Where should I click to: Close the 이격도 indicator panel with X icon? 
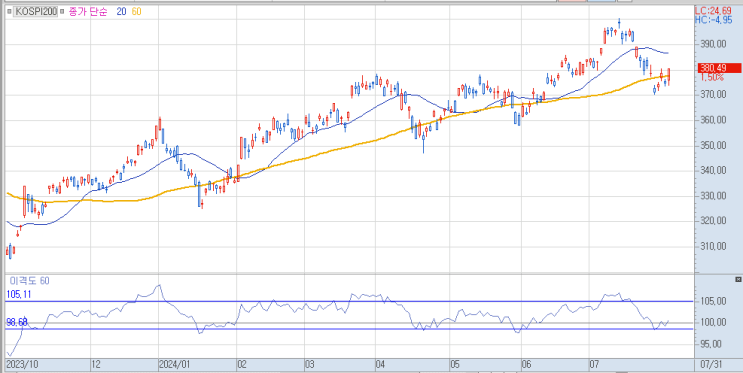coord(738,280)
